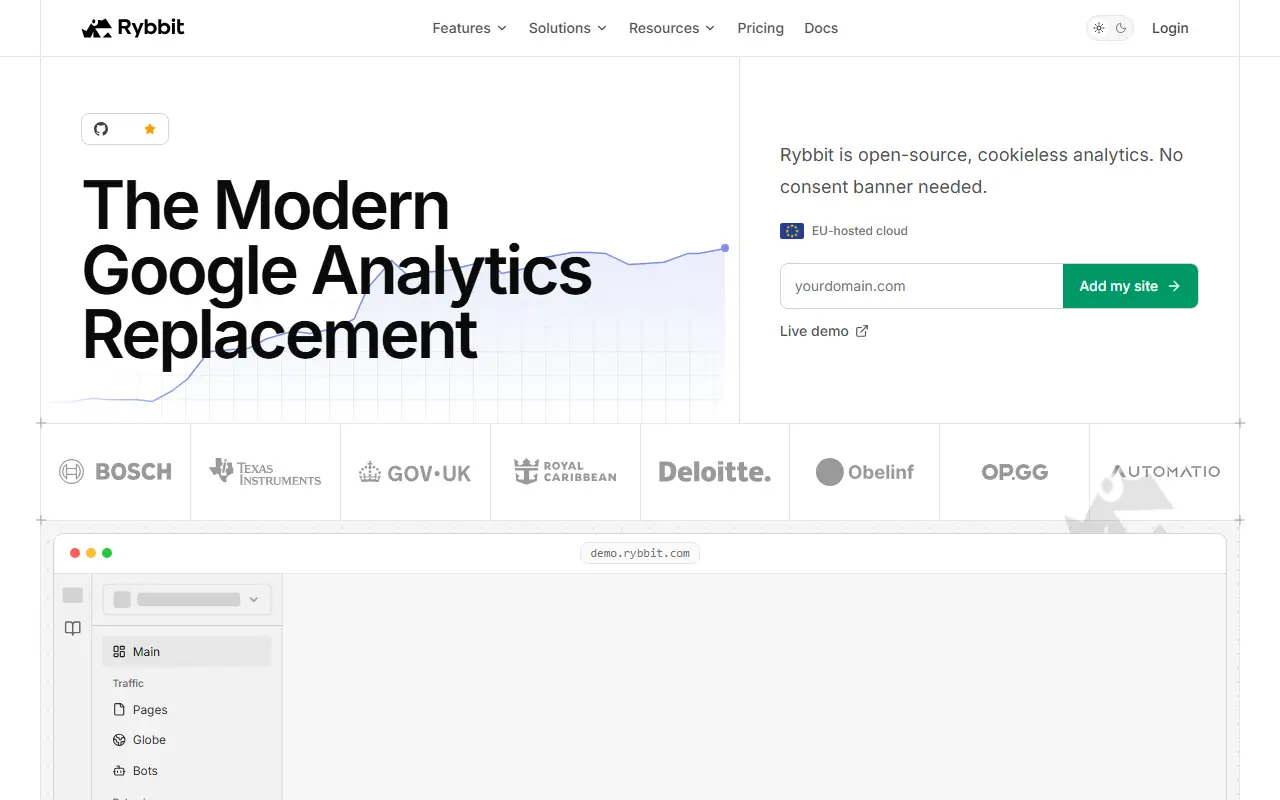1280x800 pixels.
Task: Click the "Traffic" section heading in demo sidebar
Action: pyautogui.click(x=128, y=683)
